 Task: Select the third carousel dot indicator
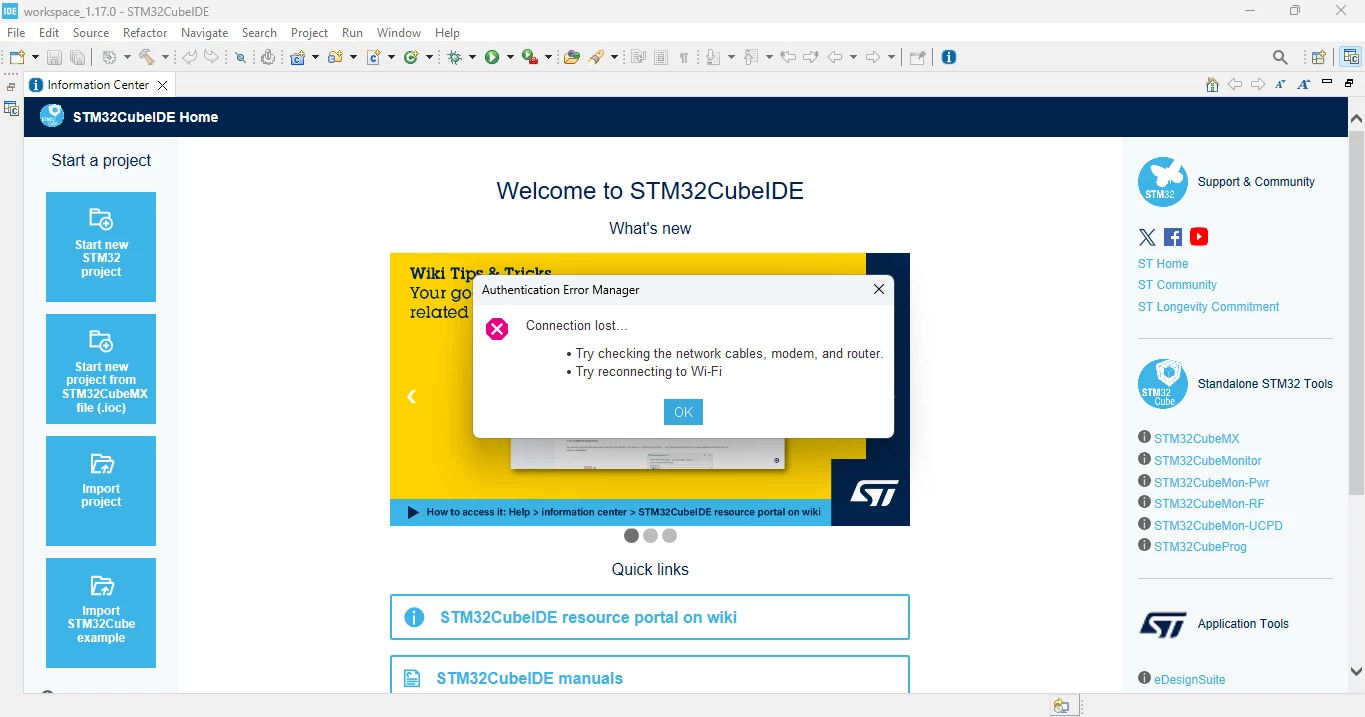tap(669, 536)
